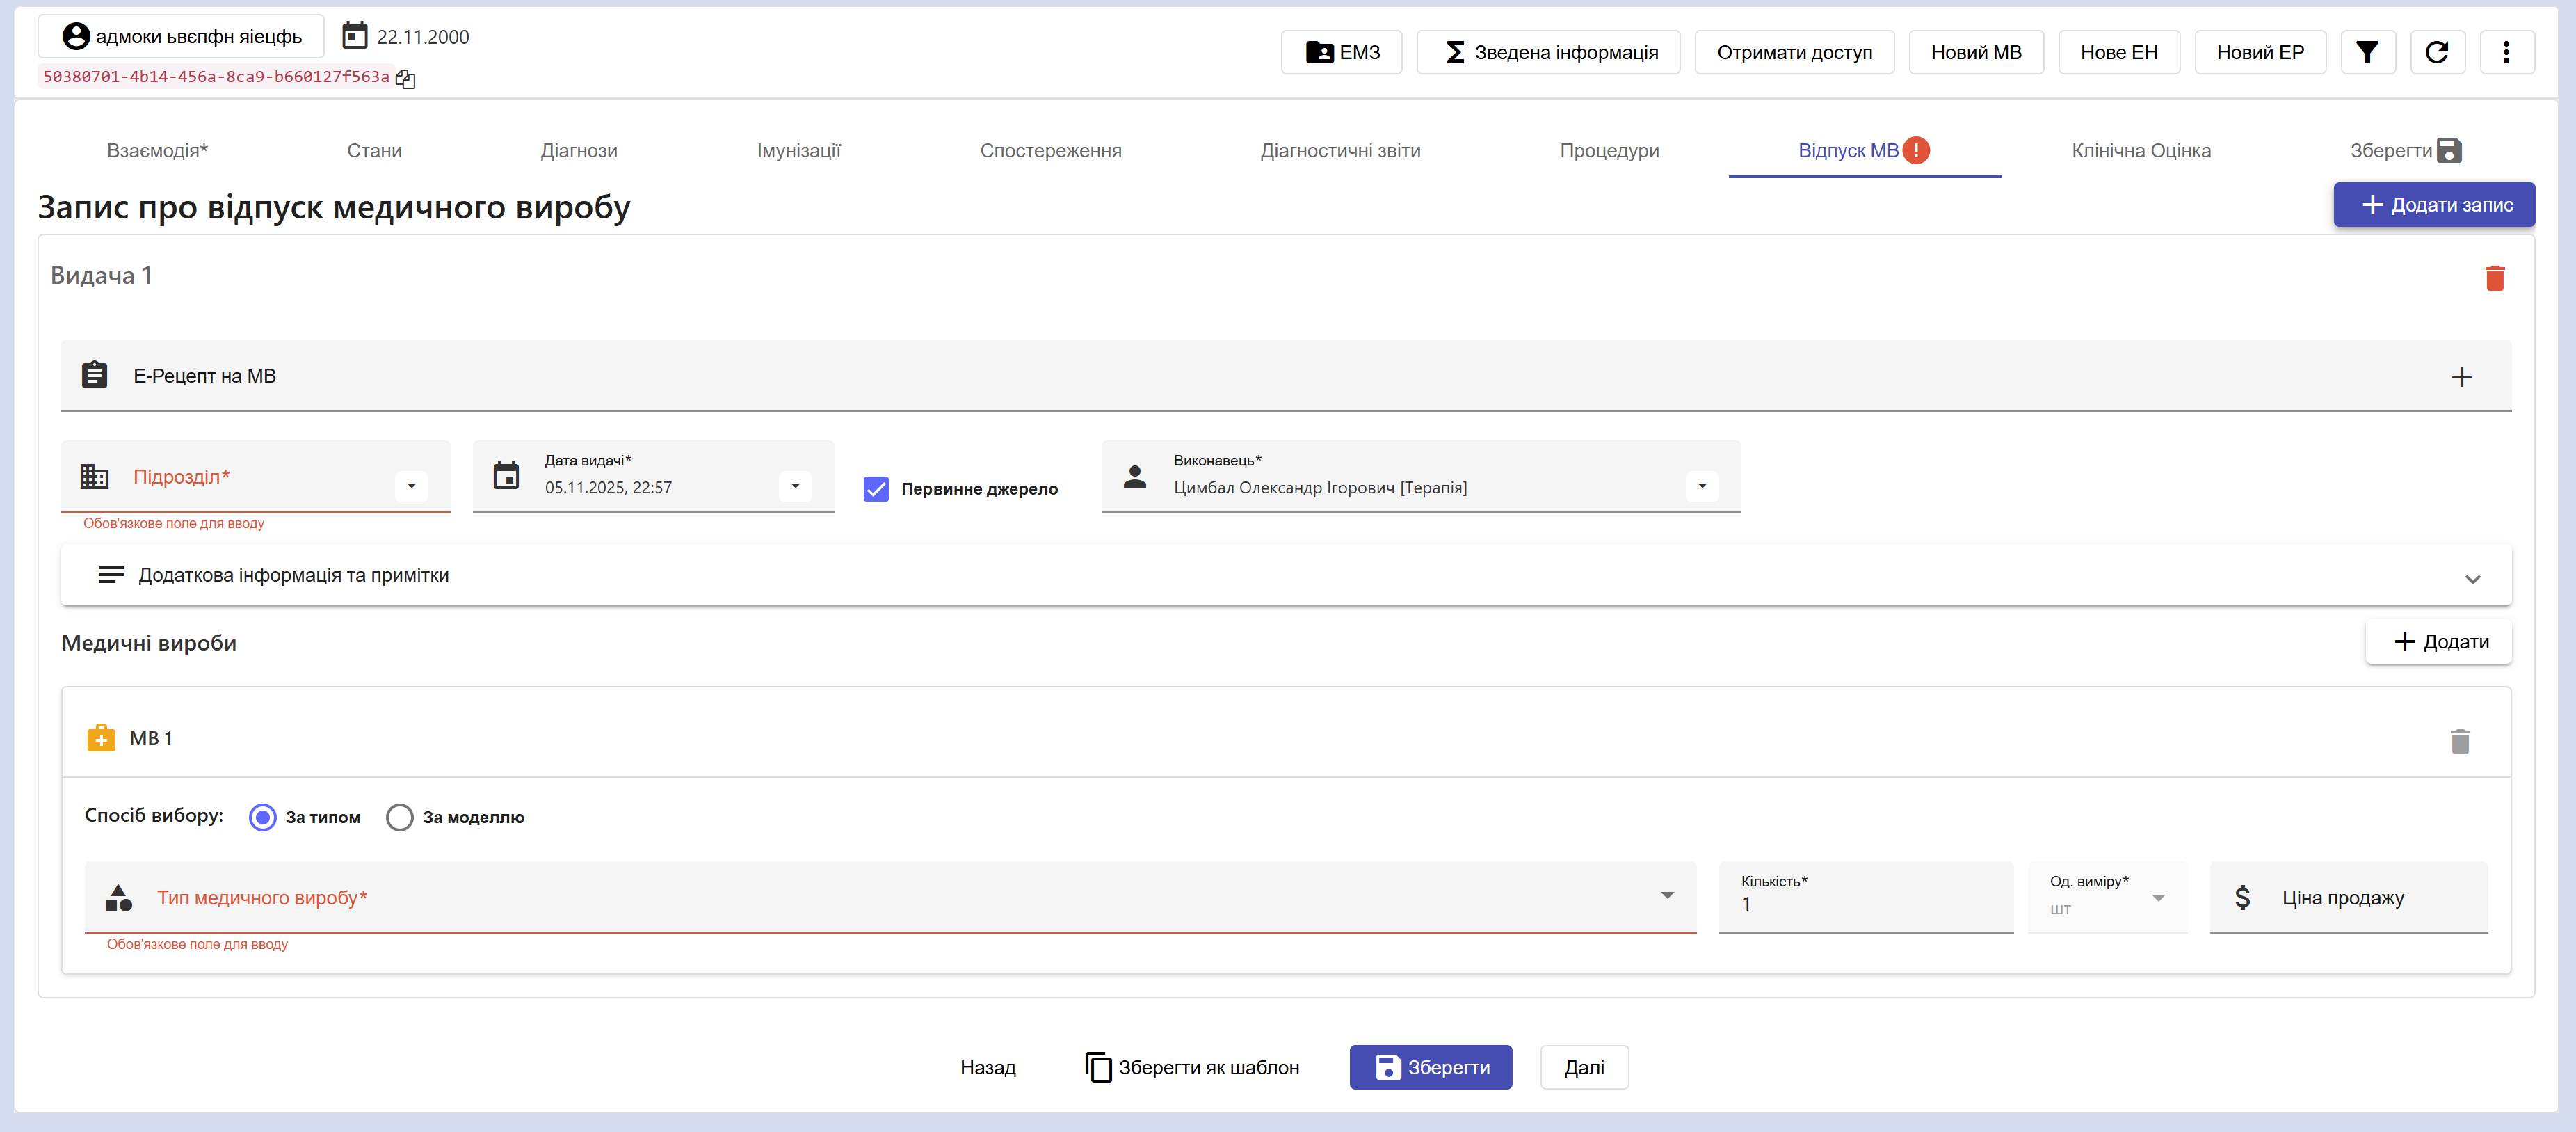Screen dimensions: 2576x1132
Task: Open the Підрозділ dropdown
Action: [411, 486]
